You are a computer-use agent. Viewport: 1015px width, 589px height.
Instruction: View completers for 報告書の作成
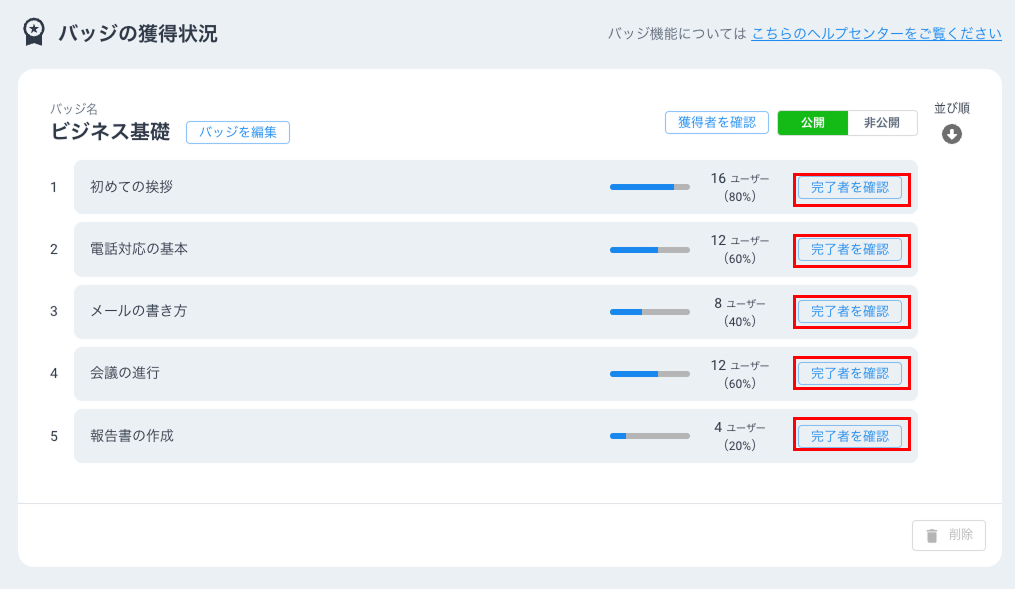pos(850,436)
